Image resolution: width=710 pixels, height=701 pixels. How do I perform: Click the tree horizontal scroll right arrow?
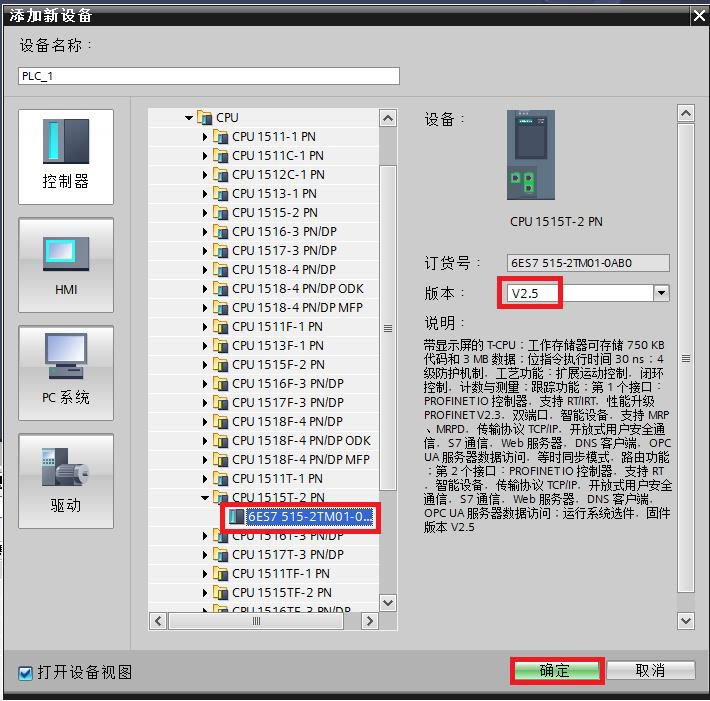point(369,621)
